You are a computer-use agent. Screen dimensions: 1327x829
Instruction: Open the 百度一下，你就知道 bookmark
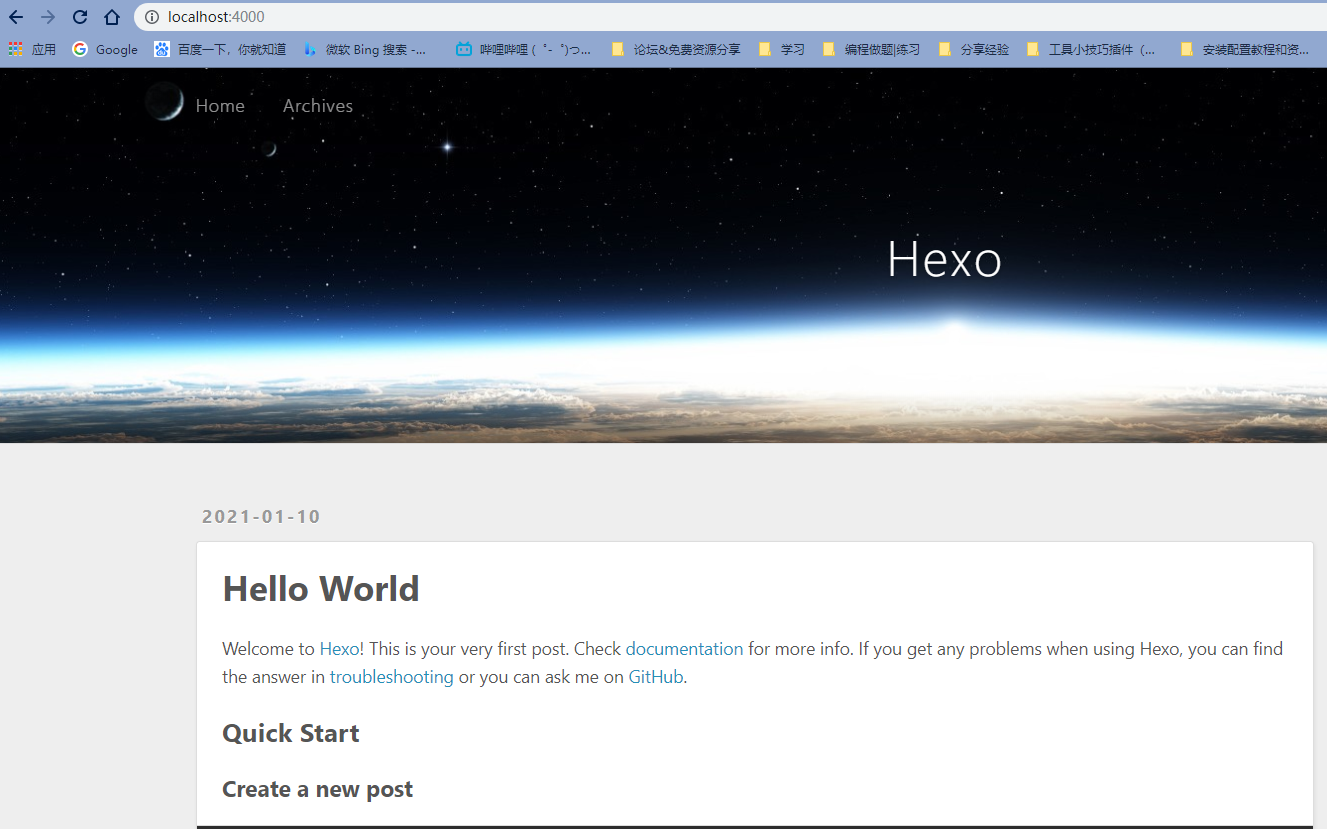click(x=220, y=49)
